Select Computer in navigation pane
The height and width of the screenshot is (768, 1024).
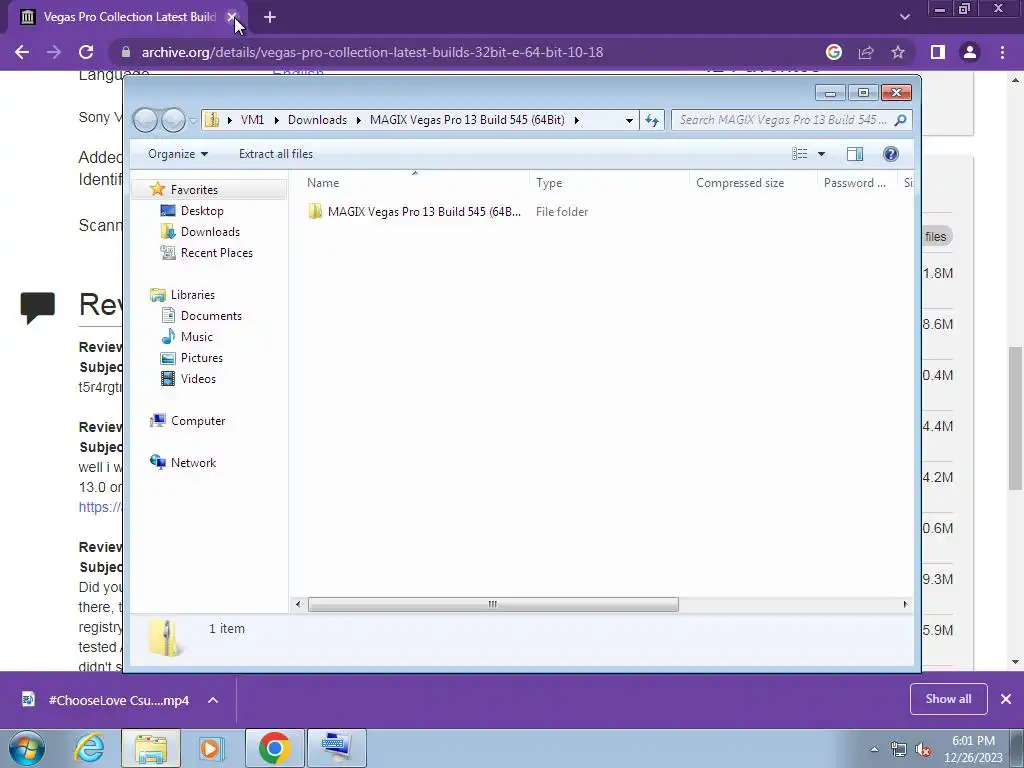pos(198,421)
